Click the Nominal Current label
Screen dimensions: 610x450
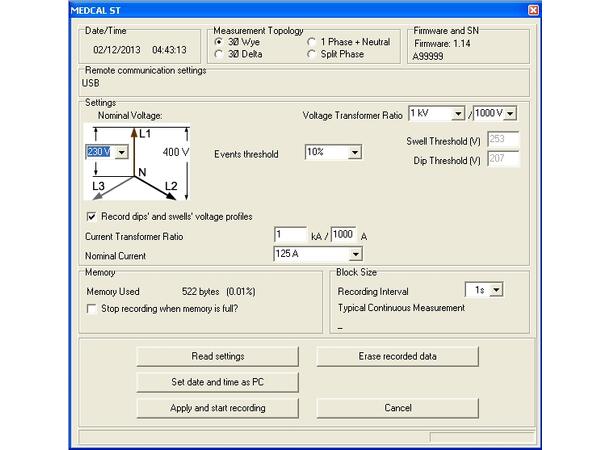pos(116,256)
